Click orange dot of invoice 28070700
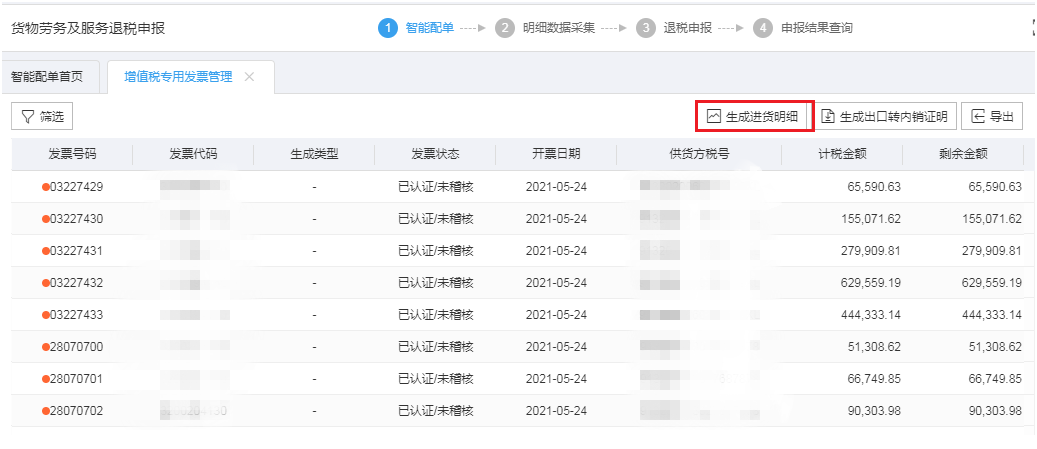 (x=46, y=347)
